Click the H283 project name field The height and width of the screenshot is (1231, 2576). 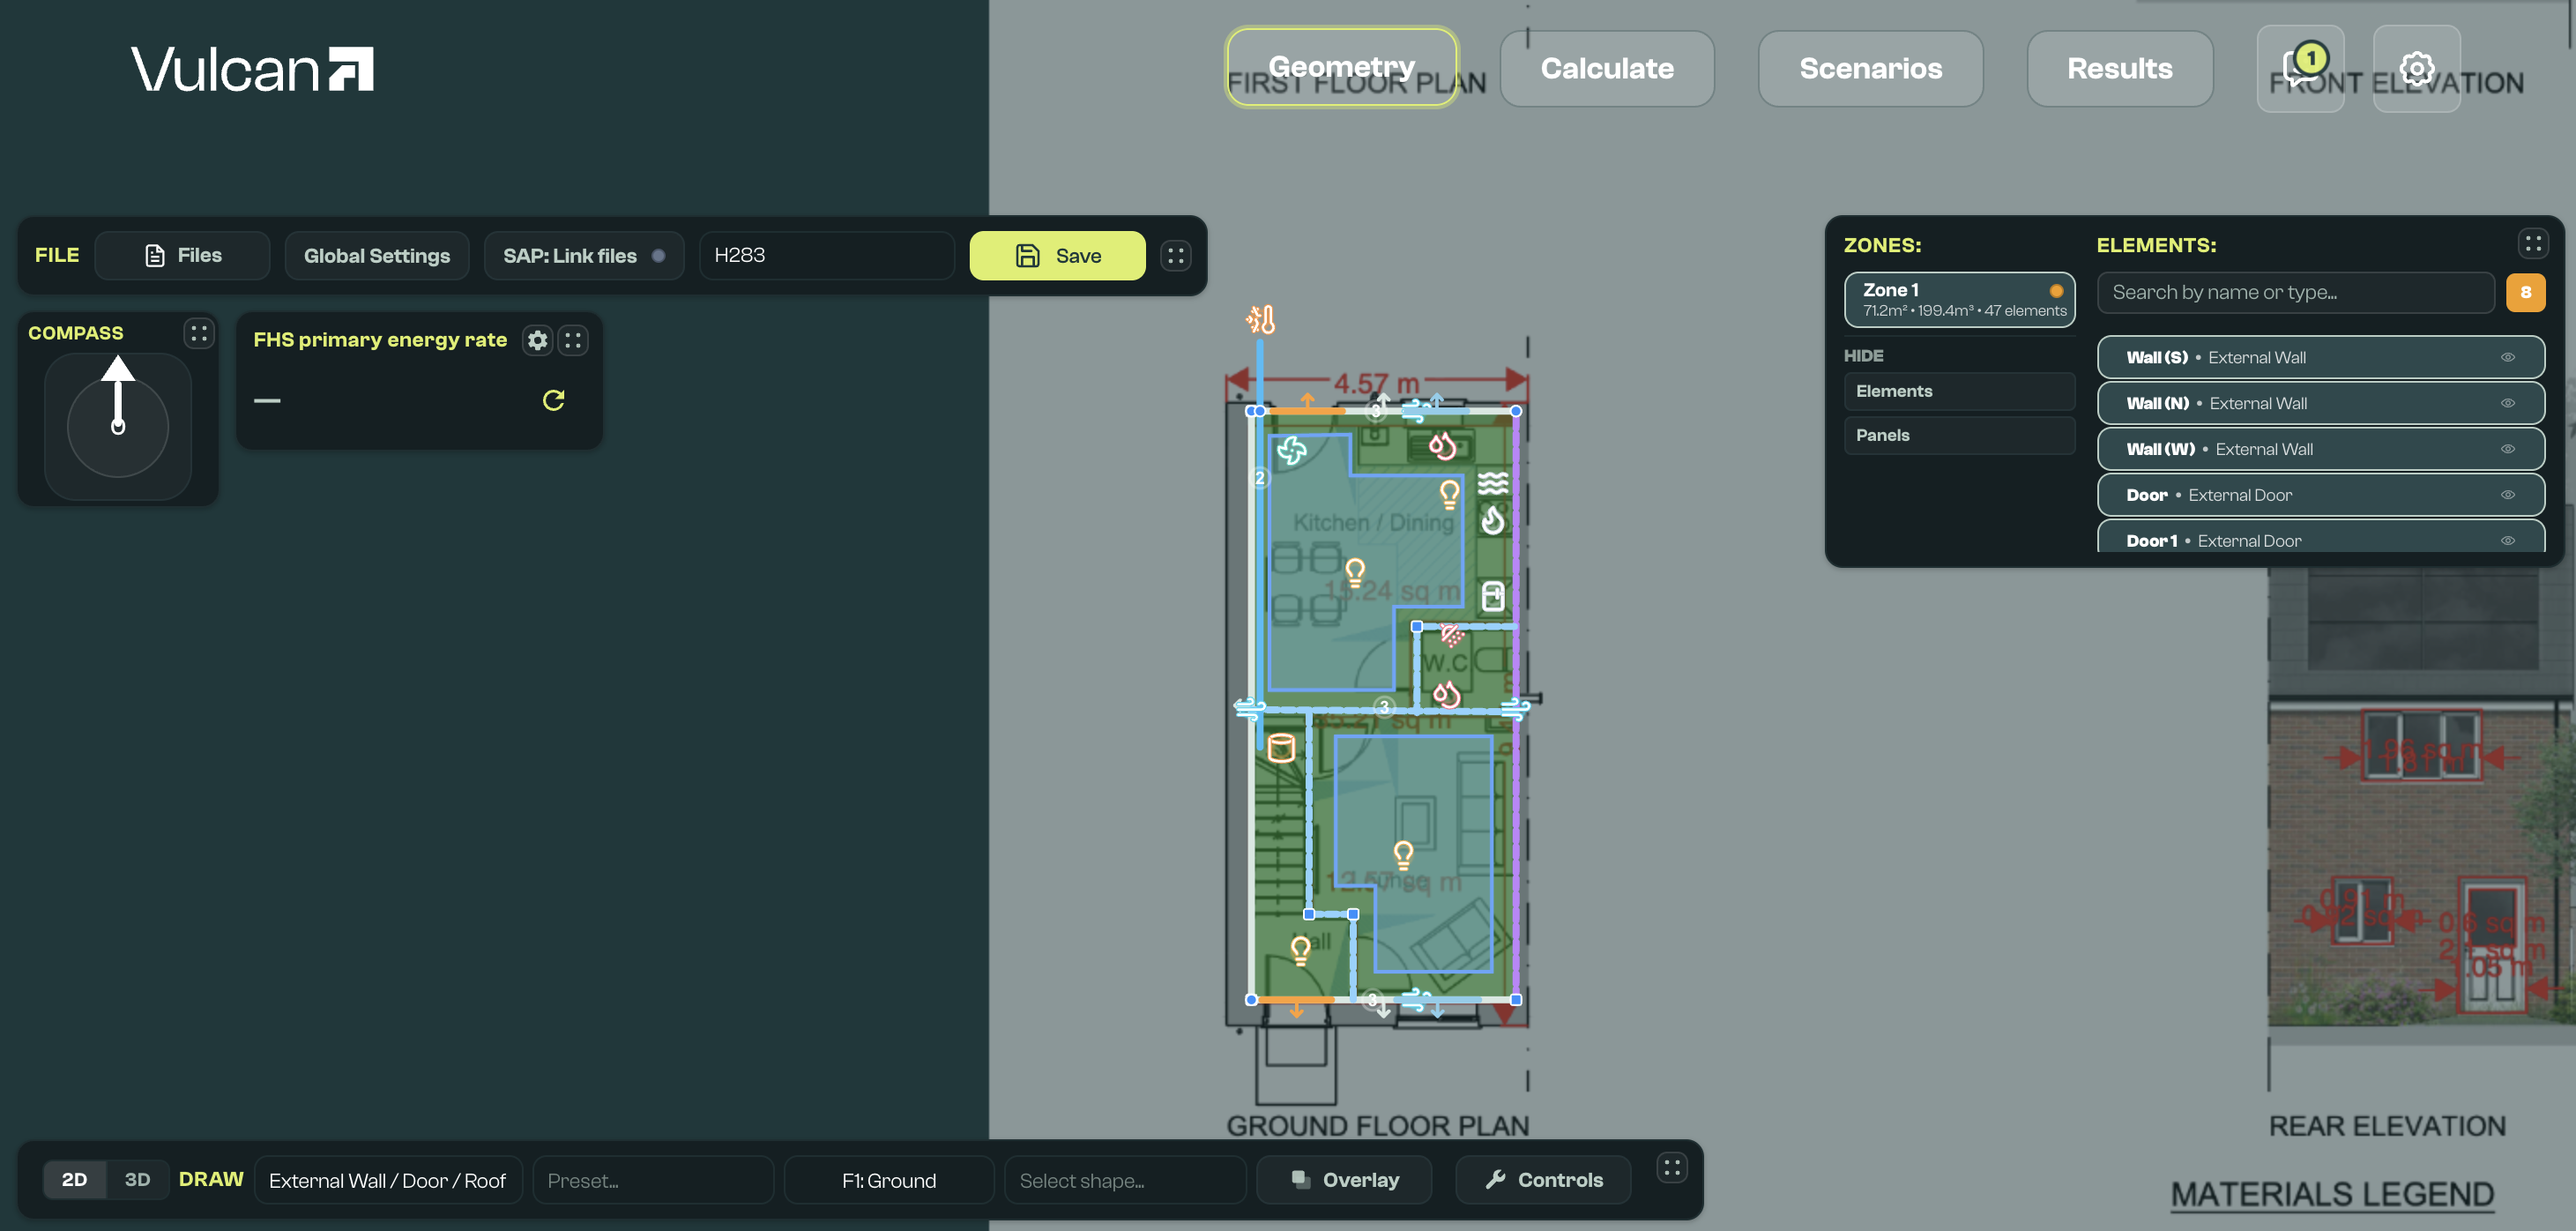click(x=827, y=256)
